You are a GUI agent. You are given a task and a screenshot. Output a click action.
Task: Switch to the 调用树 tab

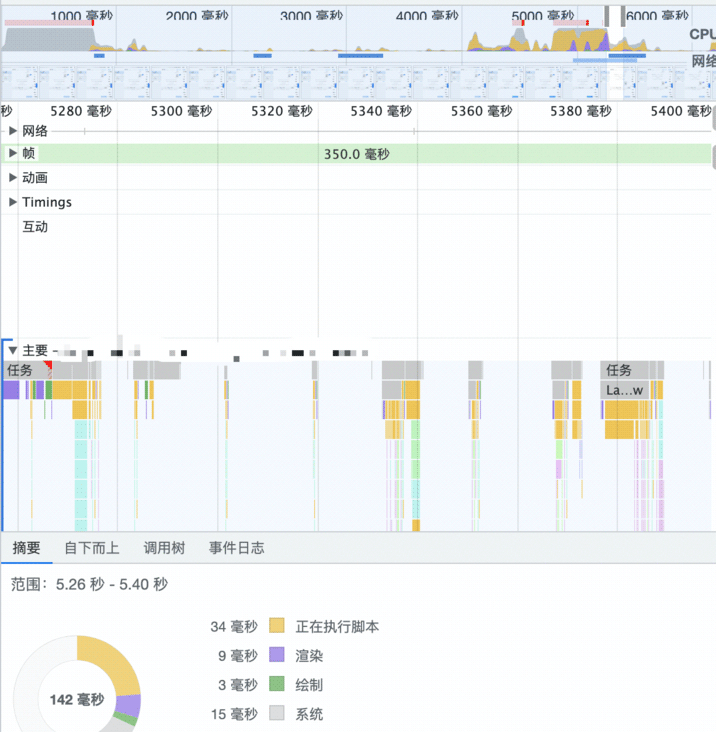tap(164, 548)
